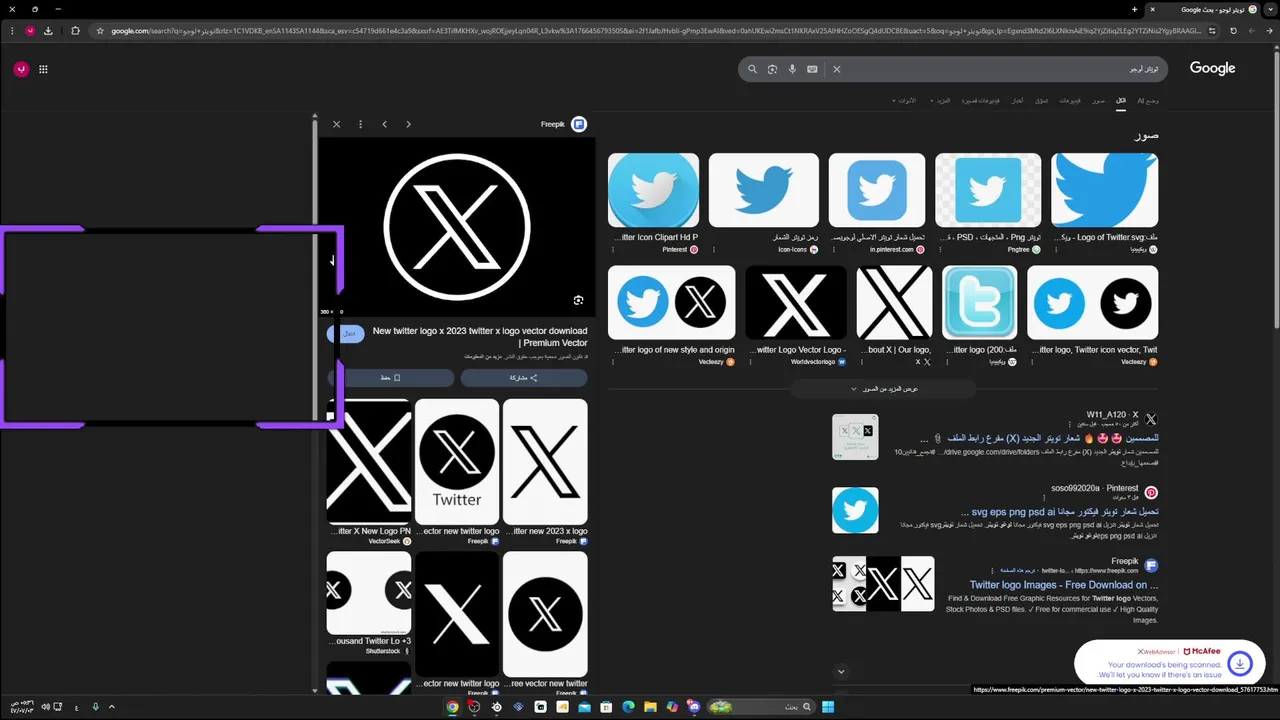Click the Chrome download icon in toolbar
Image resolution: width=1280 pixels, height=720 pixels.
(48, 31)
